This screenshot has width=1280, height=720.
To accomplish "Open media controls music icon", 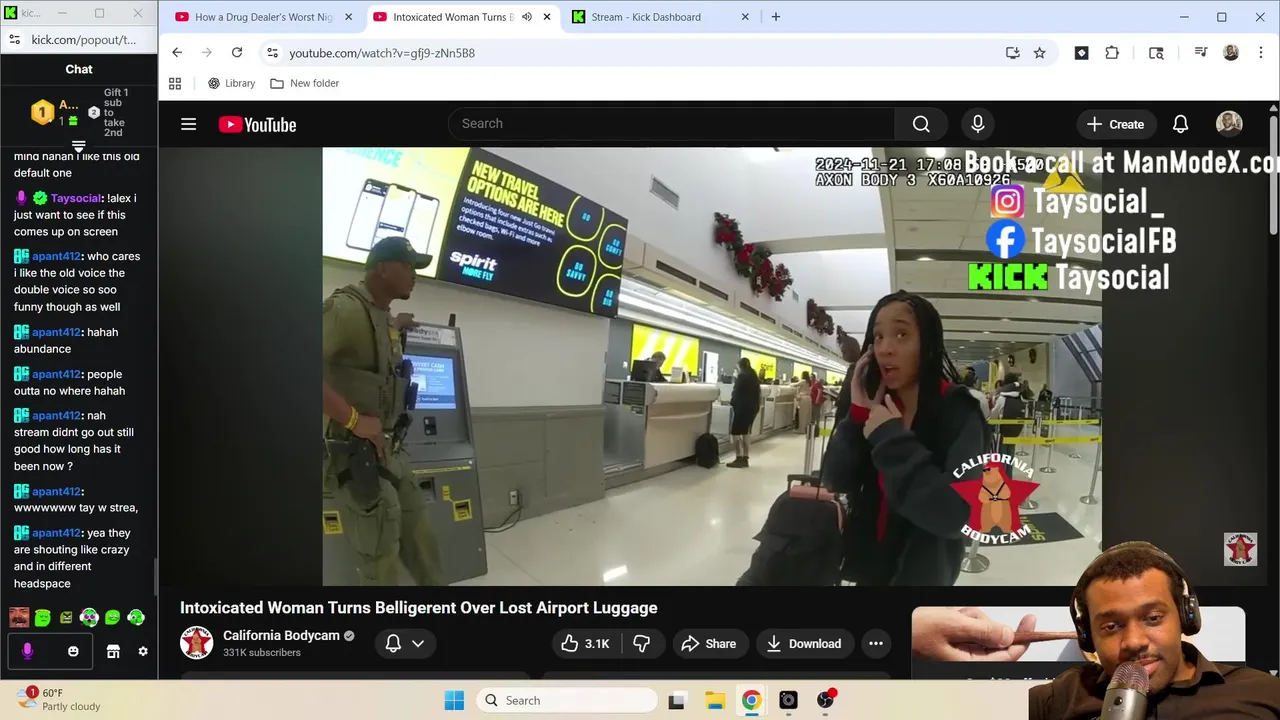I will 1201,53.
